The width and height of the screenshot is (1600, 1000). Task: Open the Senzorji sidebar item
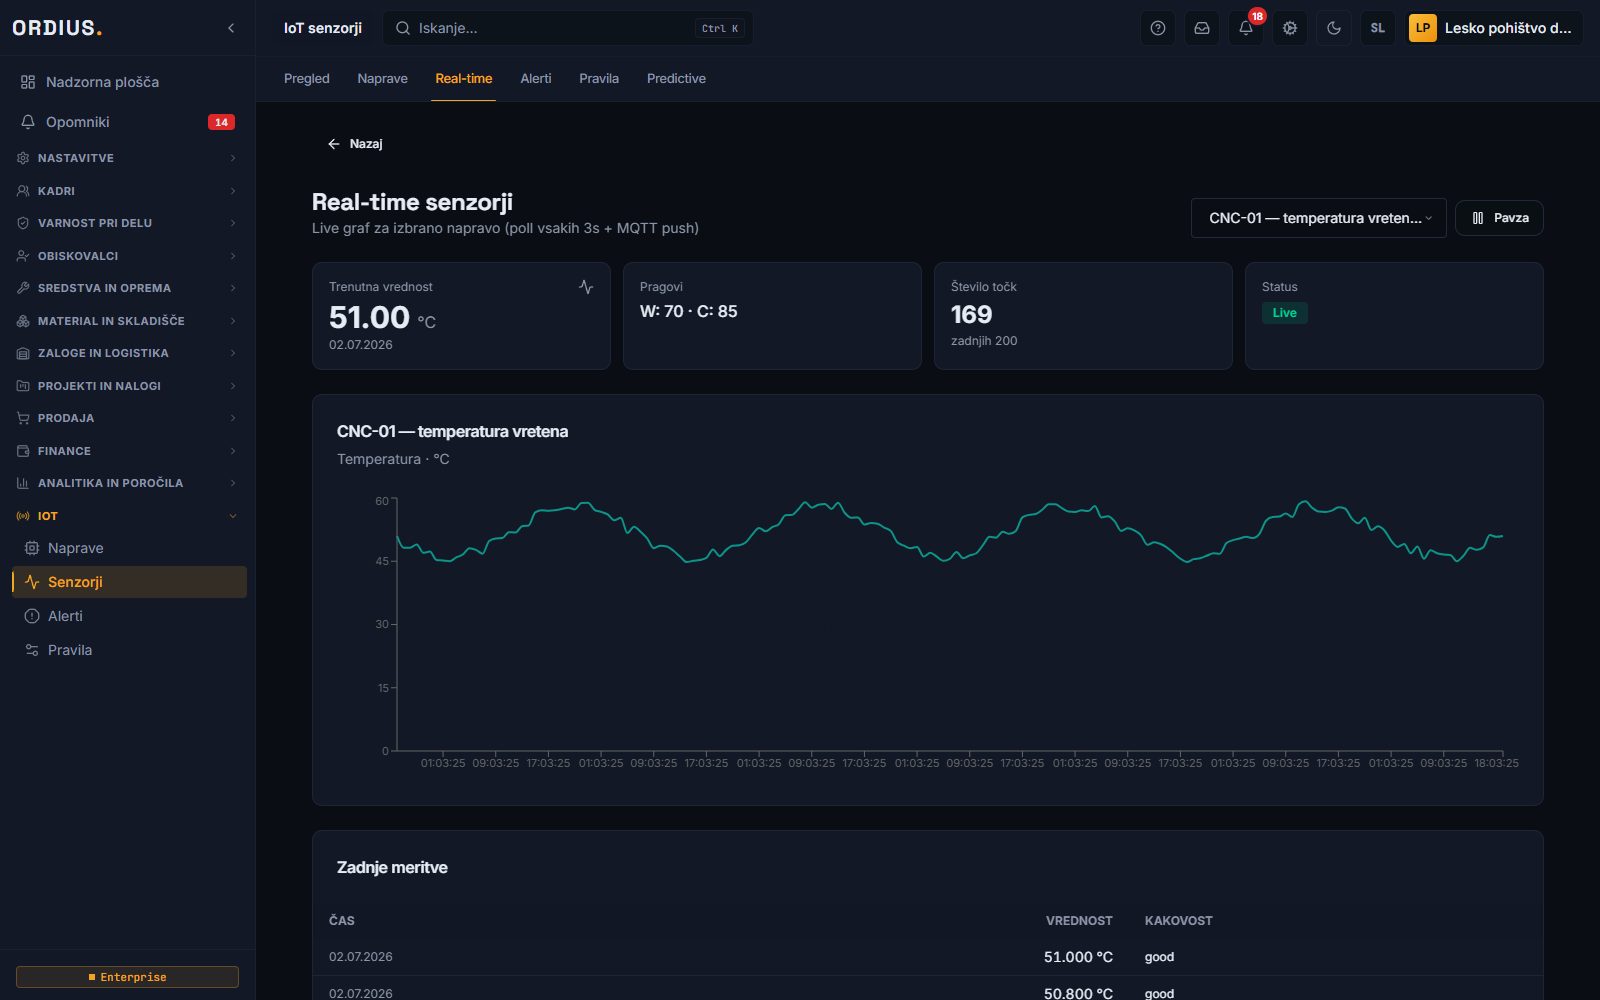[x=129, y=582]
